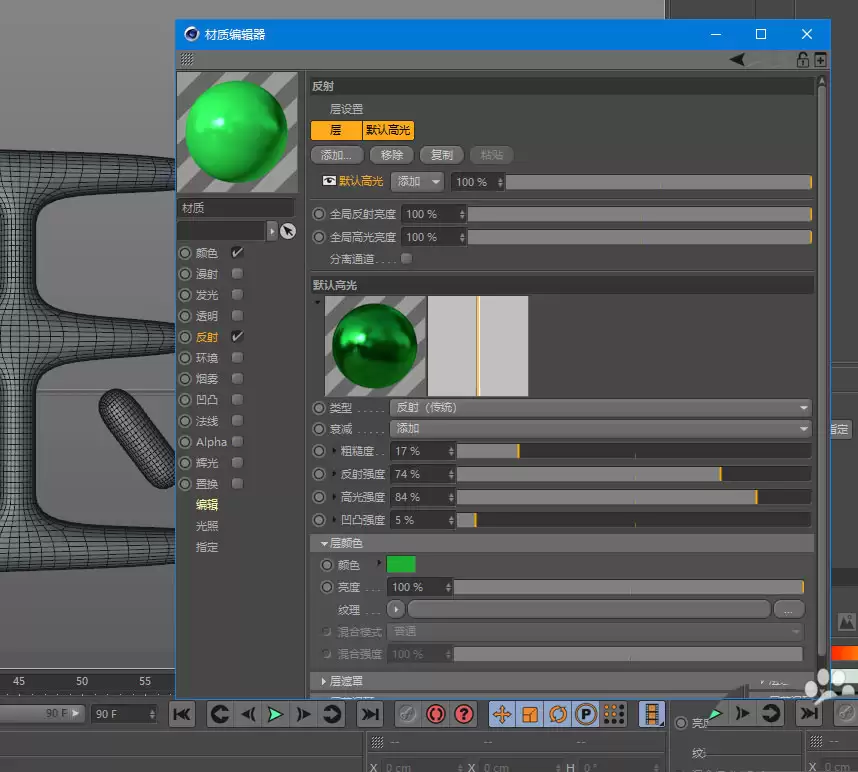Open help via the red question mark icon
Image resolution: width=858 pixels, height=772 pixels.
pyautogui.click(x=461, y=714)
